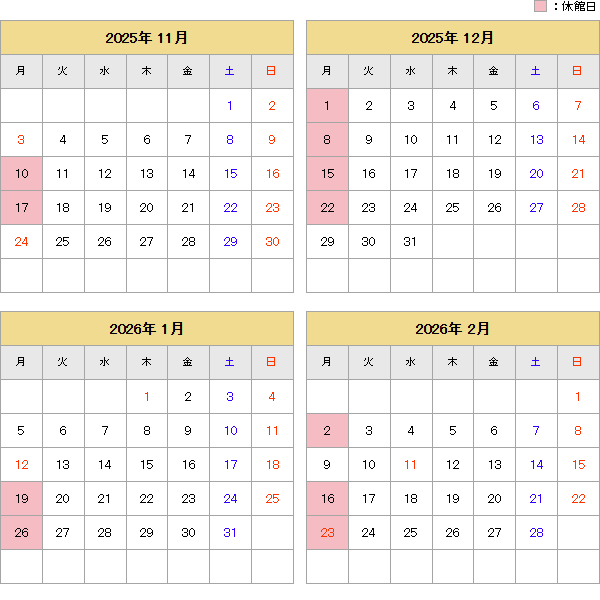Select December 31, 2025
This screenshot has height=600, width=600.
[410, 242]
